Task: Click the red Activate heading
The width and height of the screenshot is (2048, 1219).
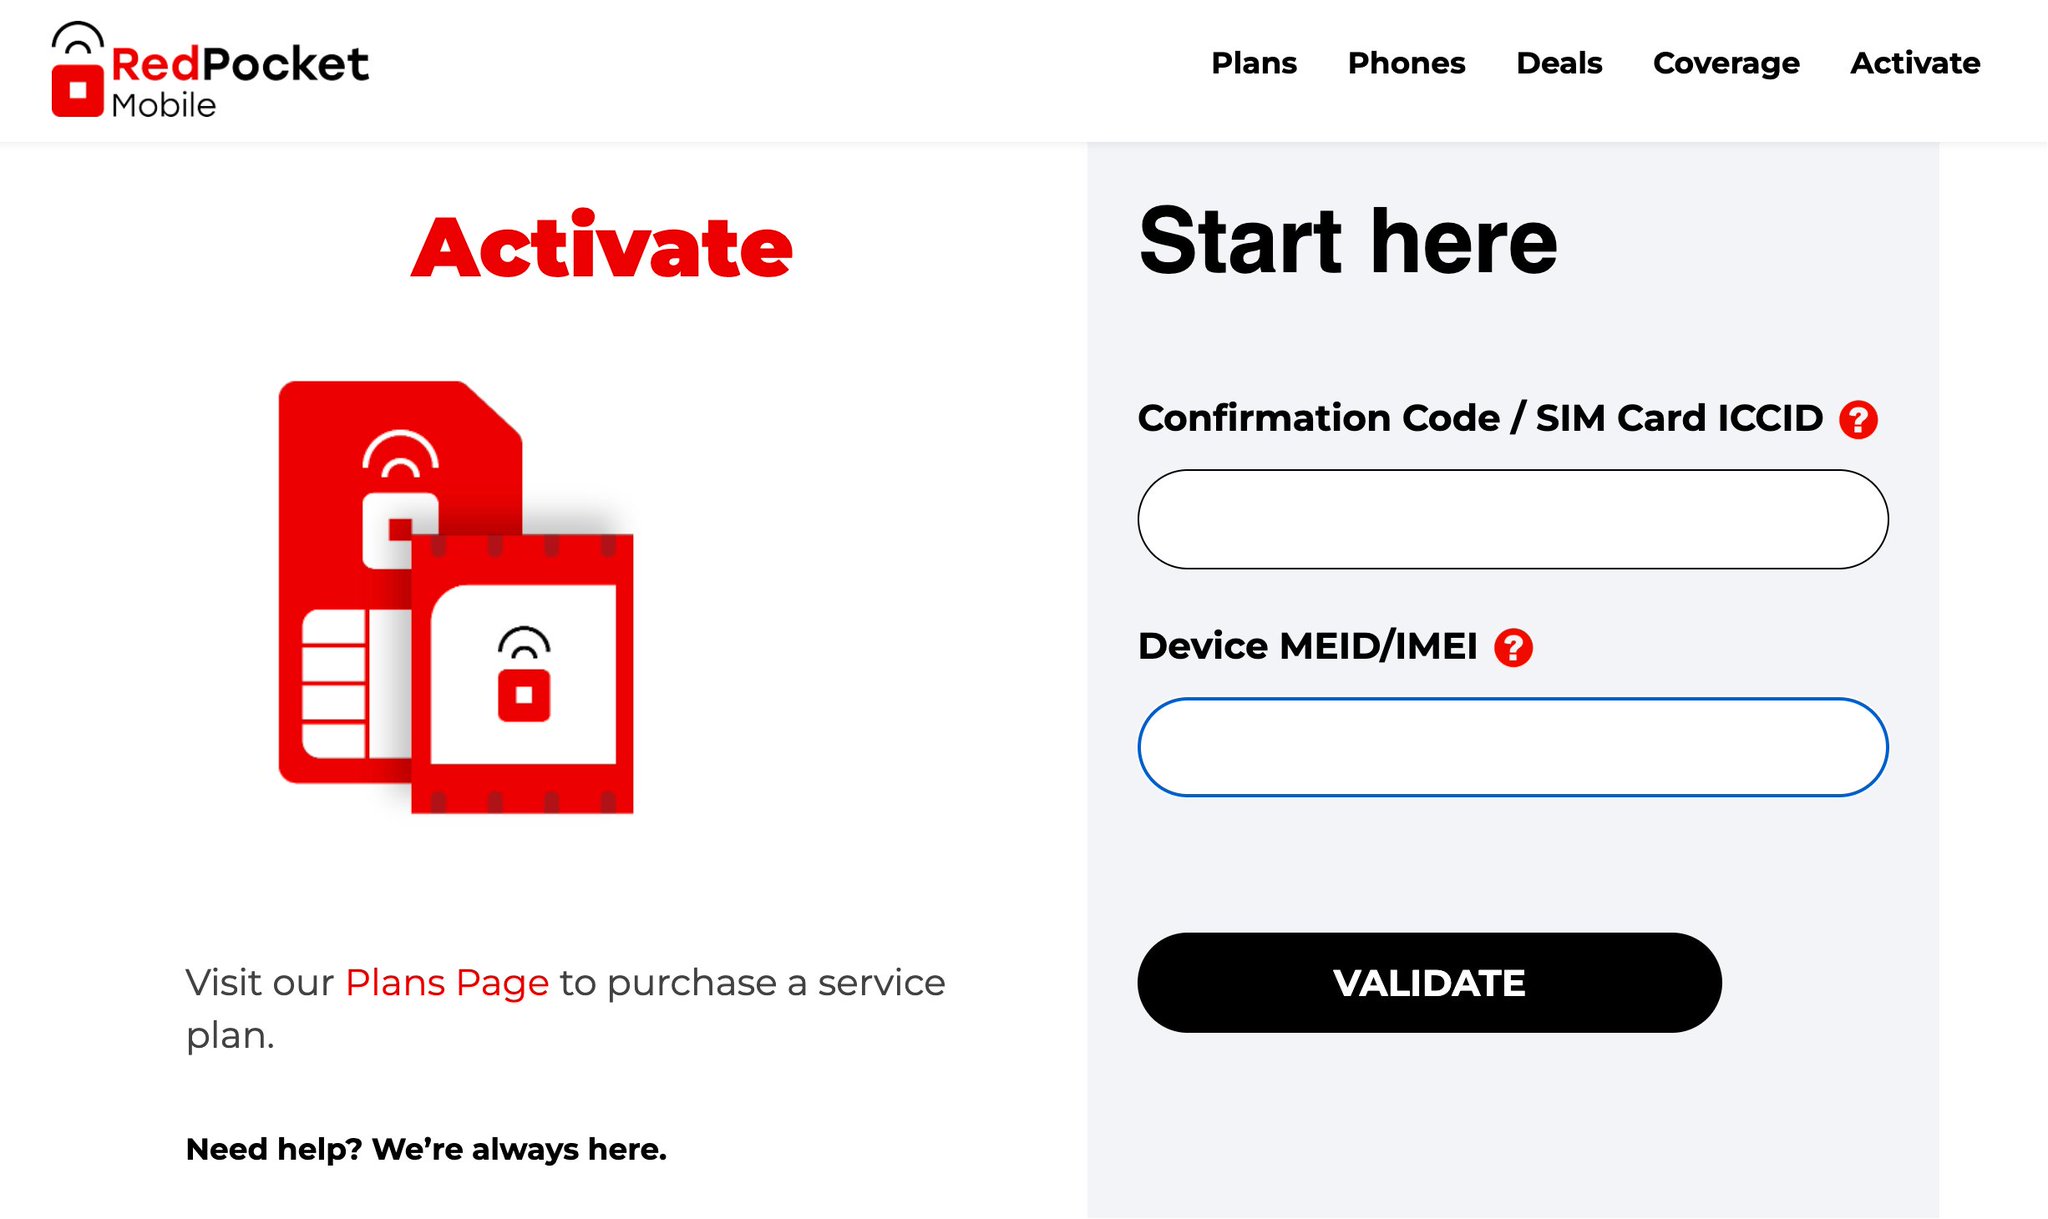Action: (602, 246)
